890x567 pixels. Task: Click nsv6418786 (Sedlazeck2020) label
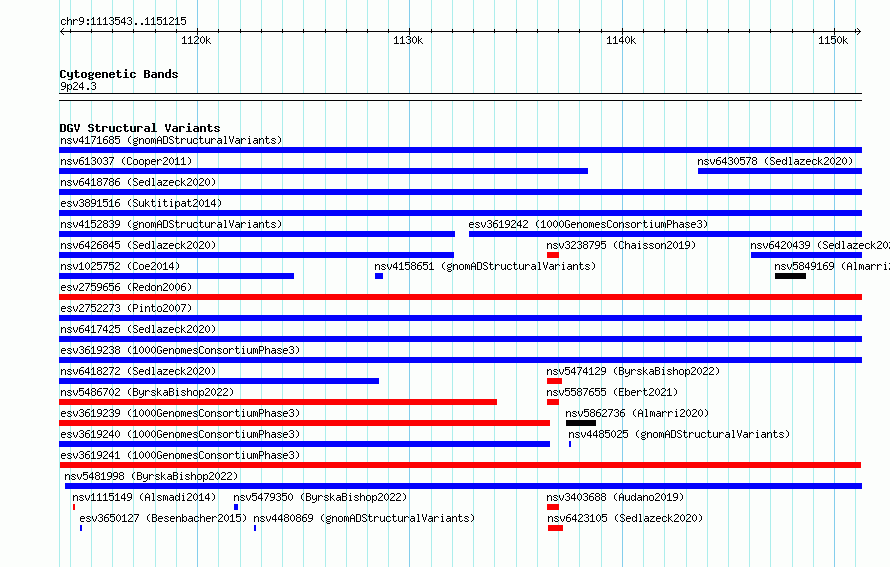(x=138, y=182)
